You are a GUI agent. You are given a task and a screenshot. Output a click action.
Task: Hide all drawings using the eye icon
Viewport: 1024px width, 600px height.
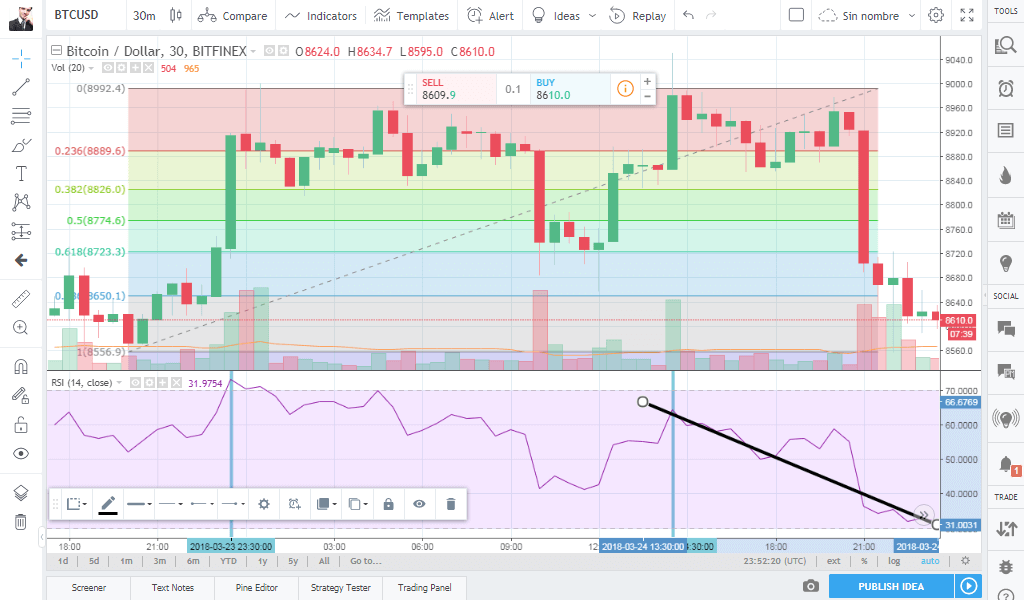coord(20,451)
